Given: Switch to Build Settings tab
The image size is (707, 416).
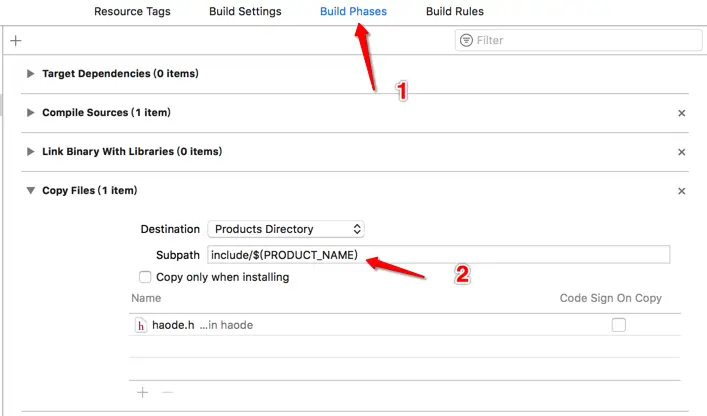Looking at the screenshot, I should click(x=245, y=12).
